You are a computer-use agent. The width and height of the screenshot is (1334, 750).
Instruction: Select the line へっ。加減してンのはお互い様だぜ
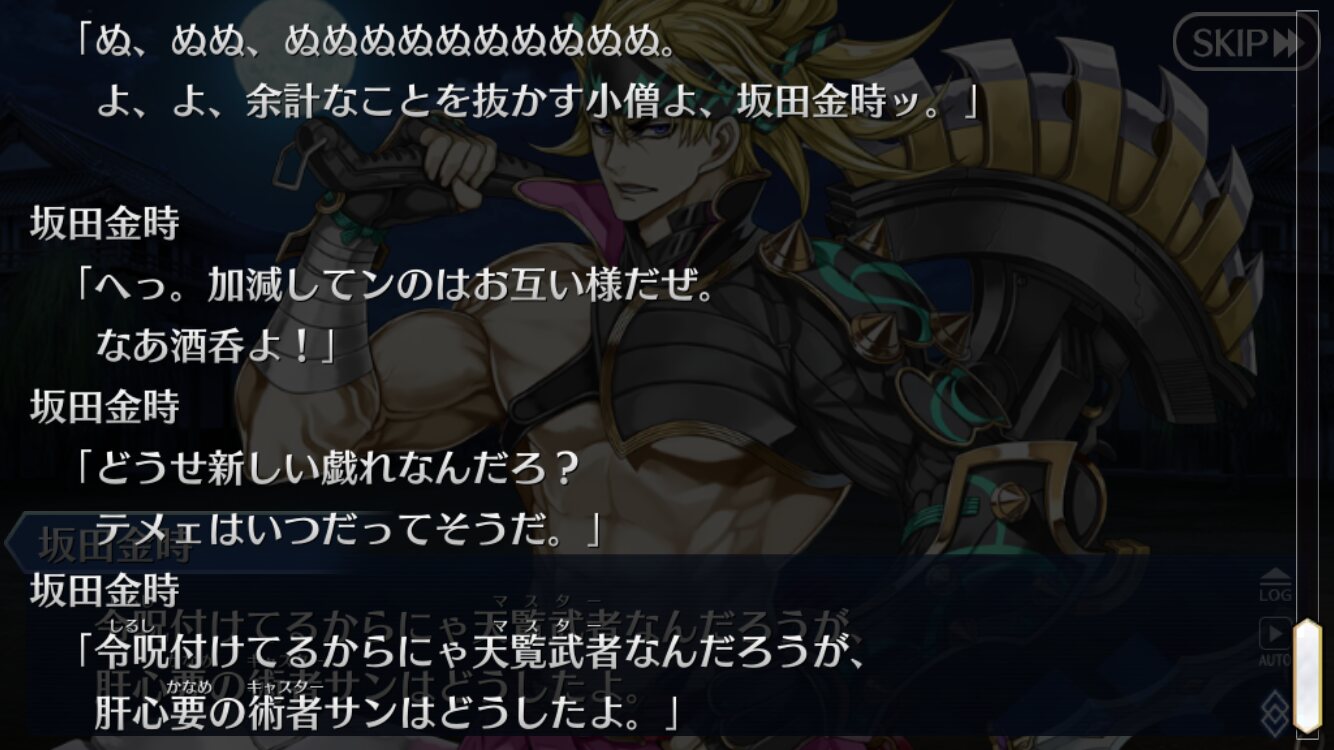click(396, 288)
